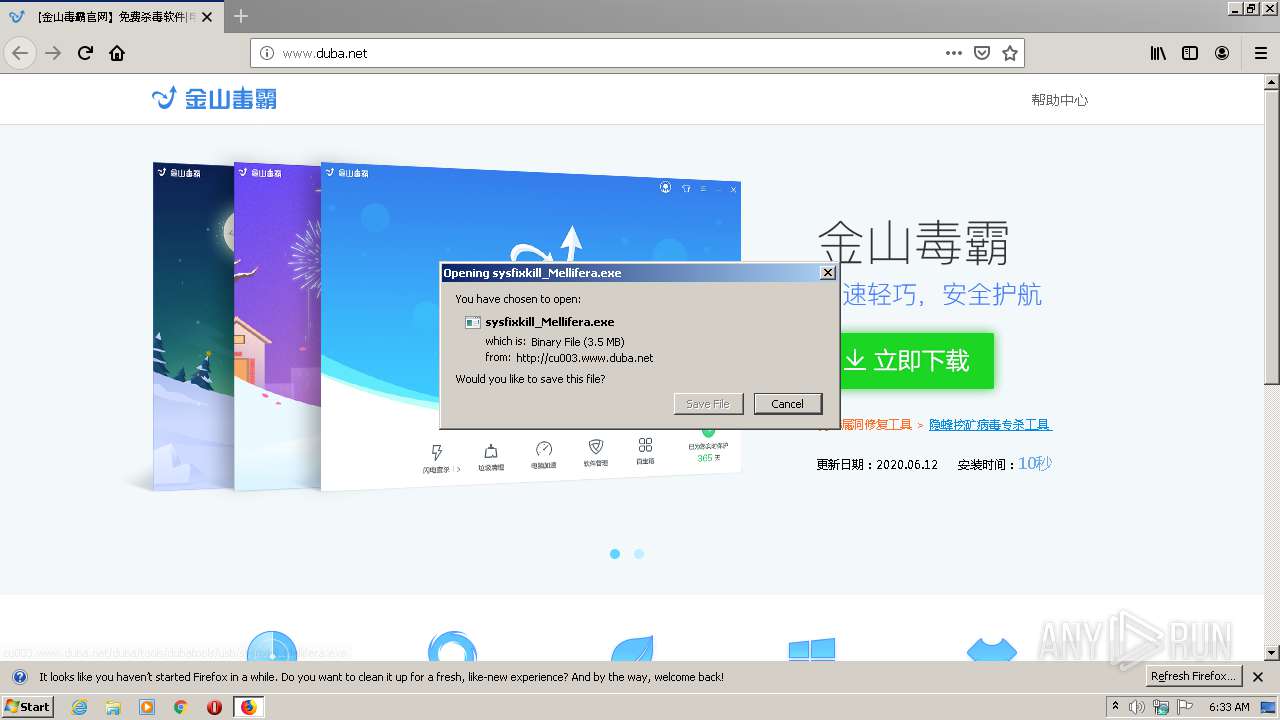The width and height of the screenshot is (1280, 720).
Task: Show hidden system tray icons
Action: 1116,707
